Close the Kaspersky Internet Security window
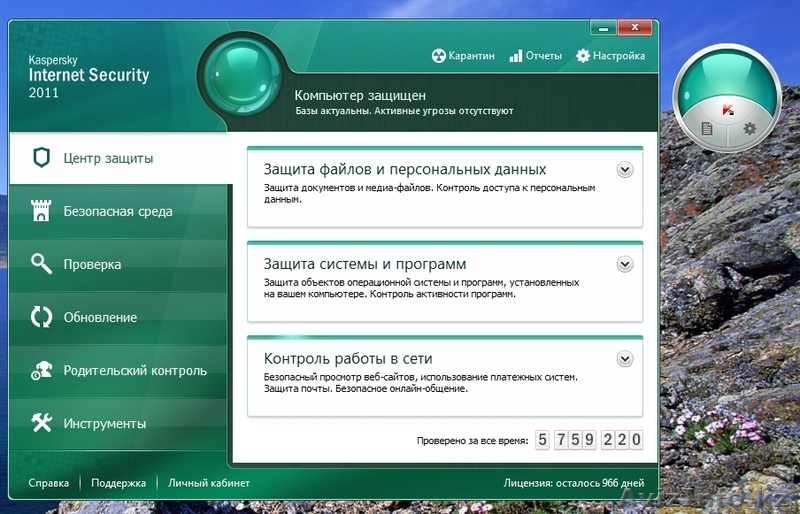Viewport: 800px width, 514px height. [x=635, y=28]
